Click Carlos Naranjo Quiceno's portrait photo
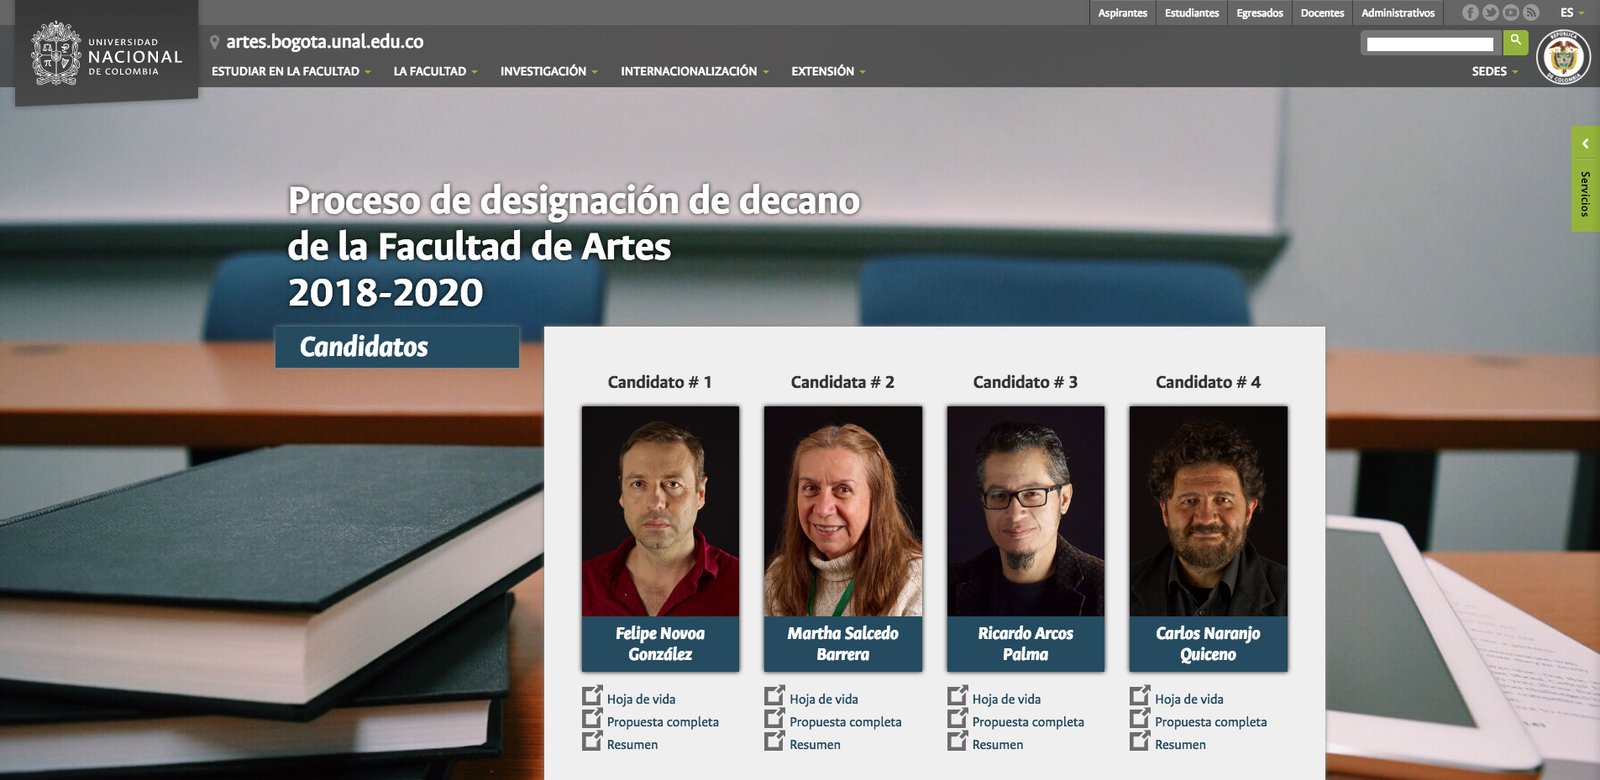The height and width of the screenshot is (780, 1600). pyautogui.click(x=1208, y=511)
